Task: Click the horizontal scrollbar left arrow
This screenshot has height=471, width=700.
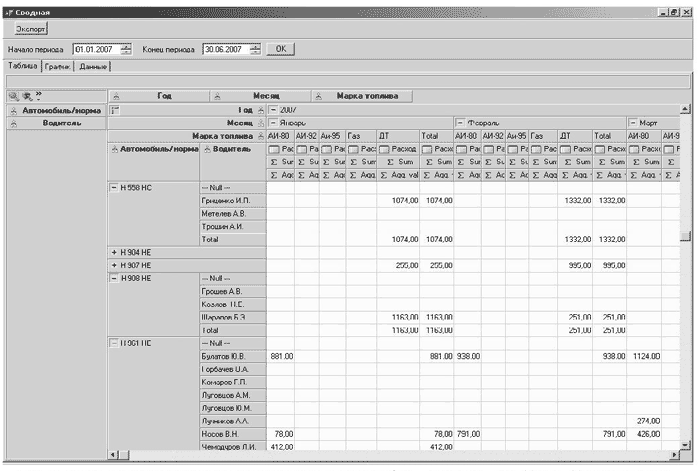Action: coord(113,455)
